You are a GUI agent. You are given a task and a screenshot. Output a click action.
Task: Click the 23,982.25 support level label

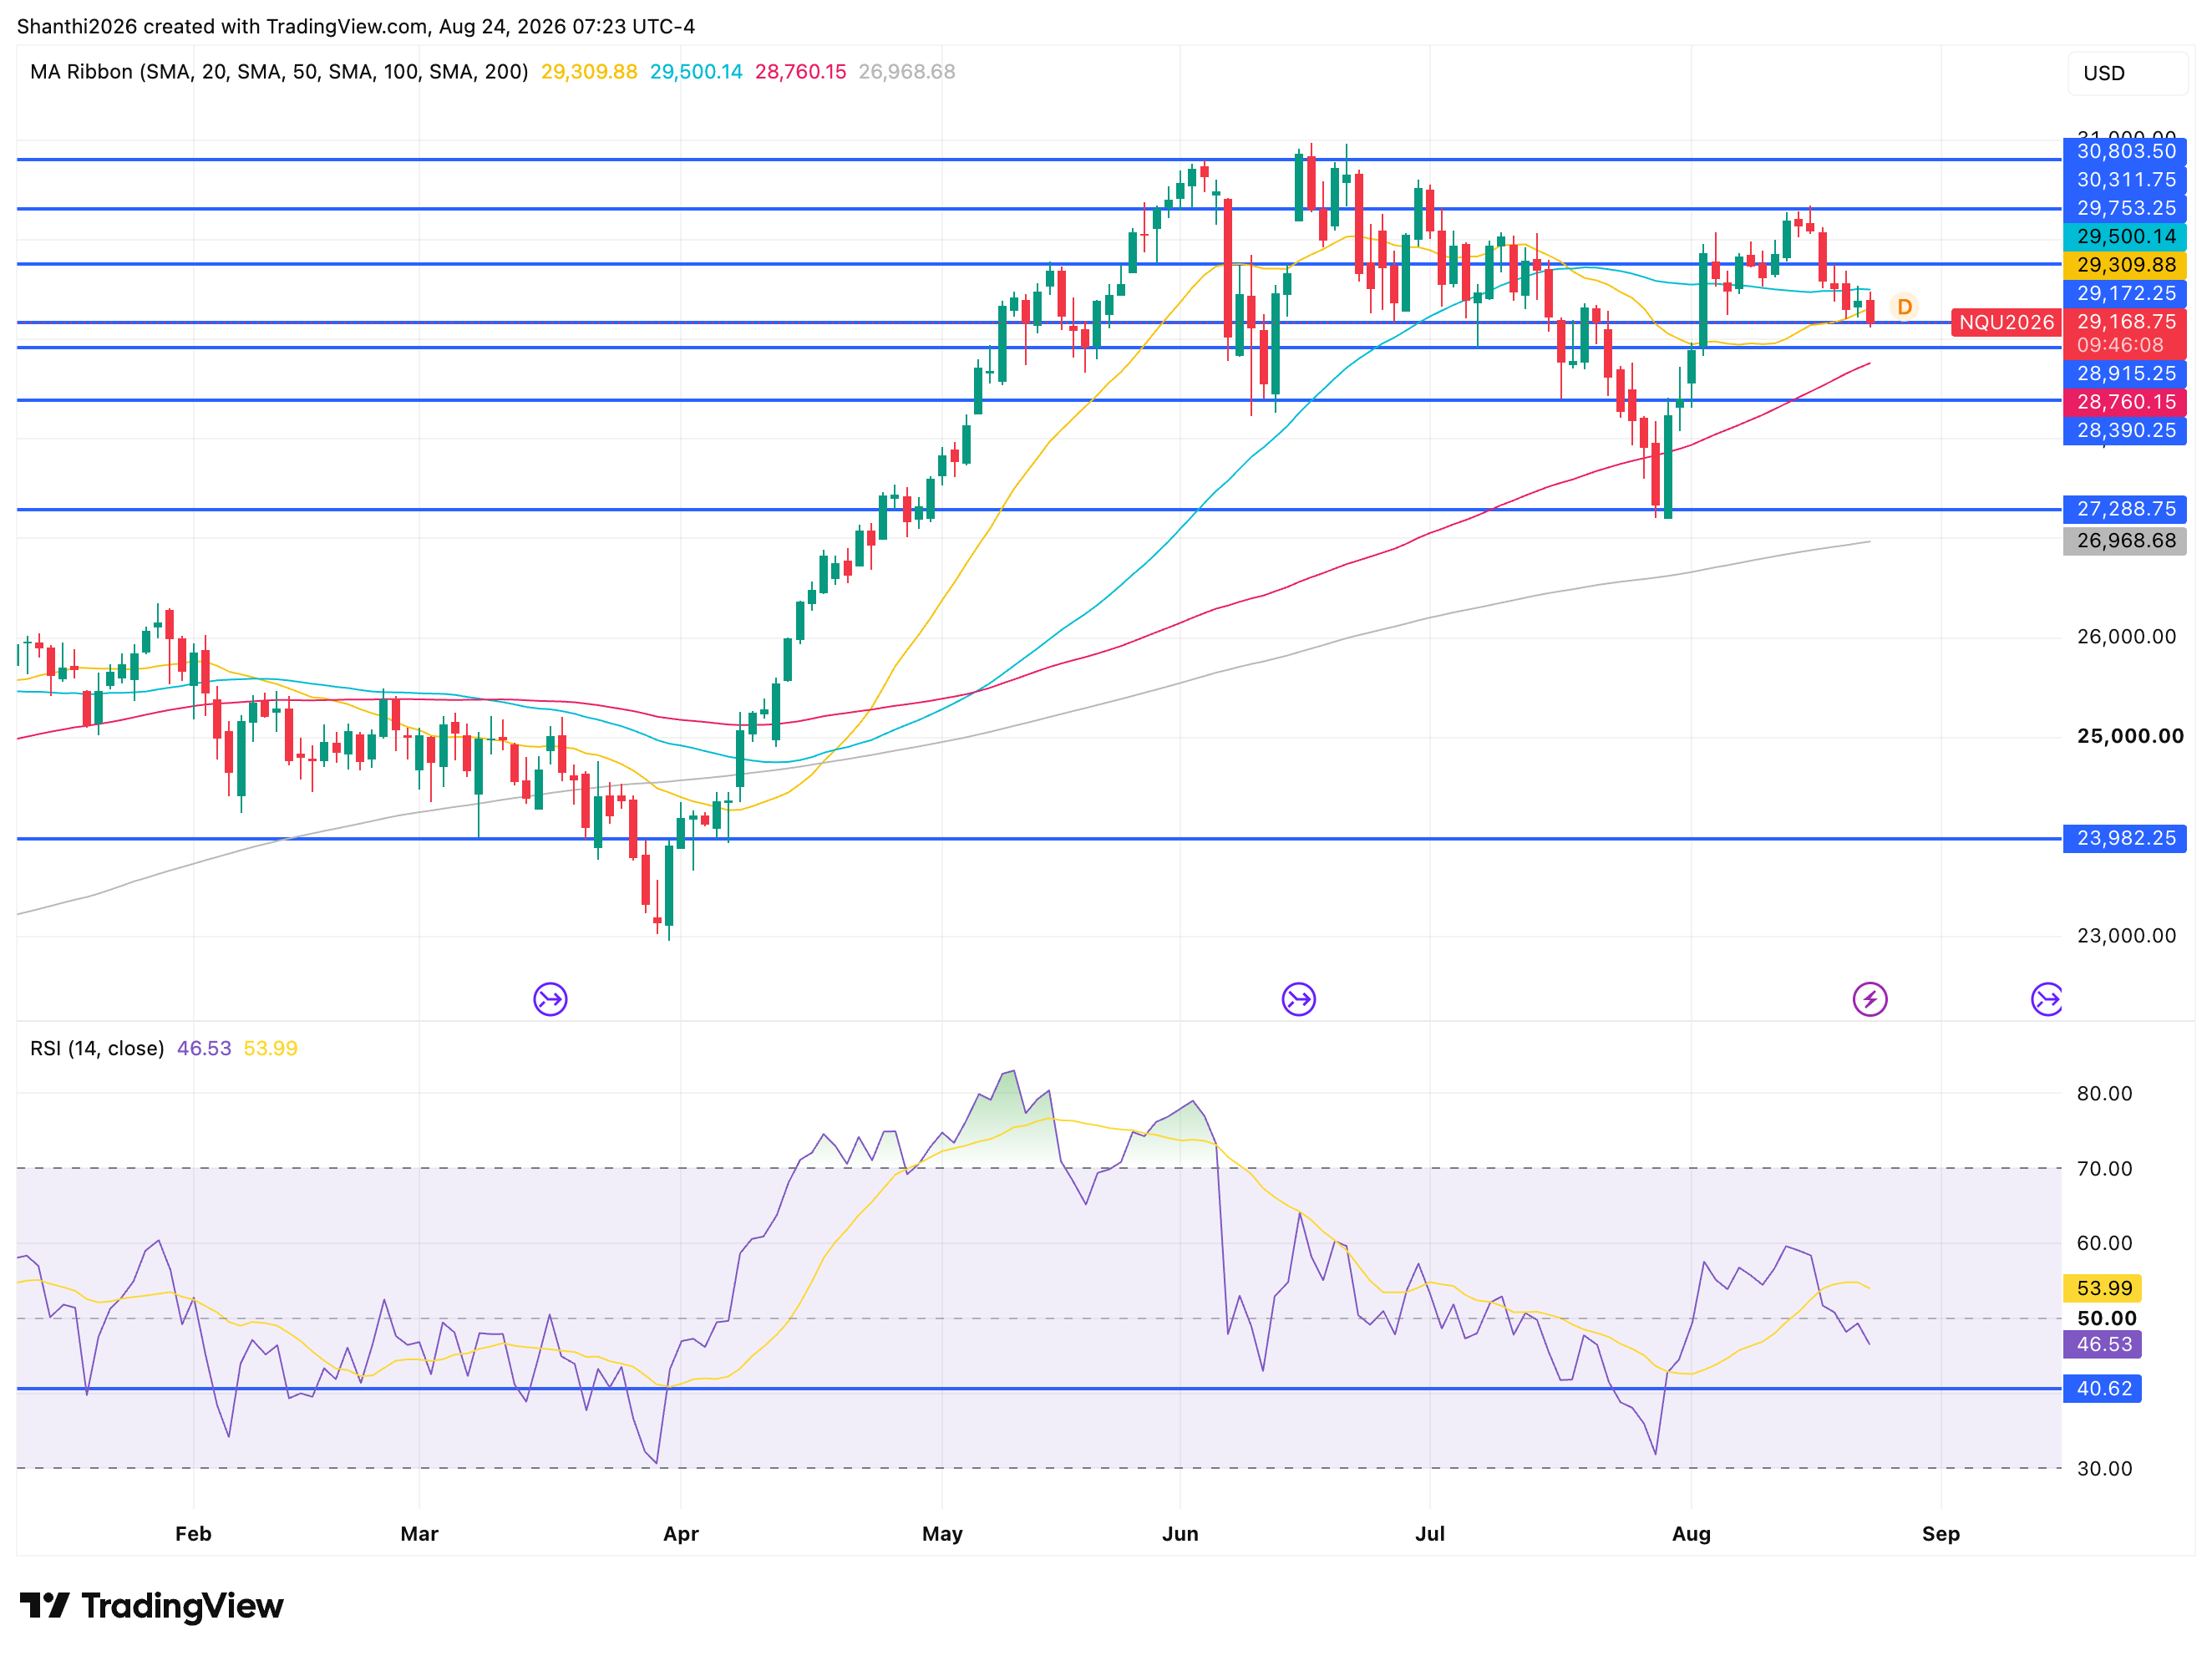2125,838
